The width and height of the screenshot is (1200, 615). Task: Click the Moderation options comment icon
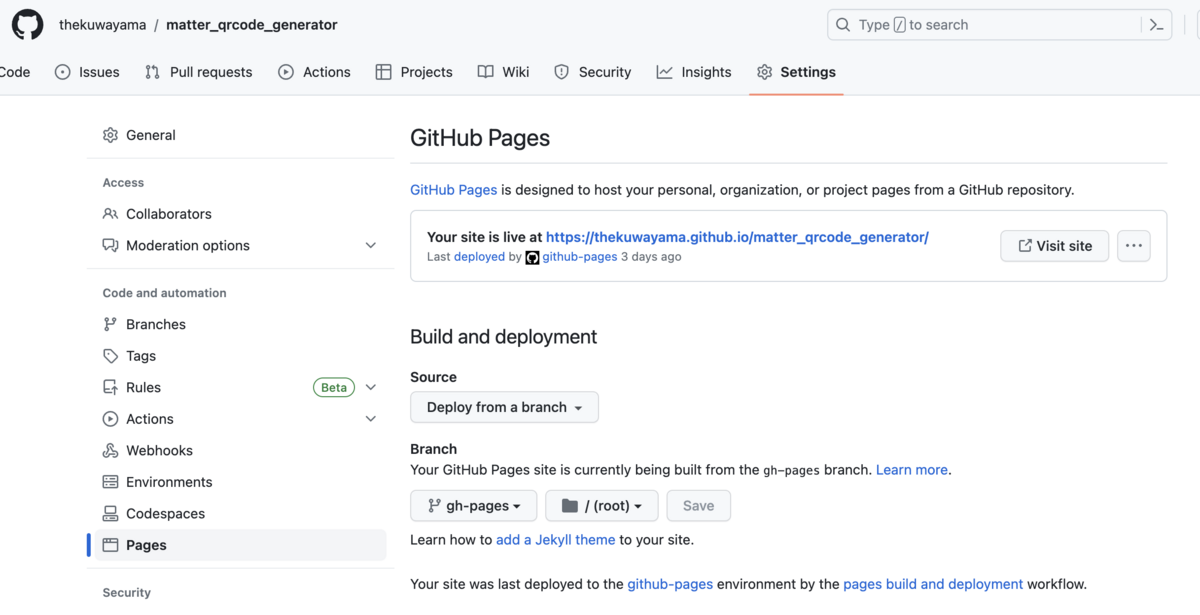coord(111,245)
